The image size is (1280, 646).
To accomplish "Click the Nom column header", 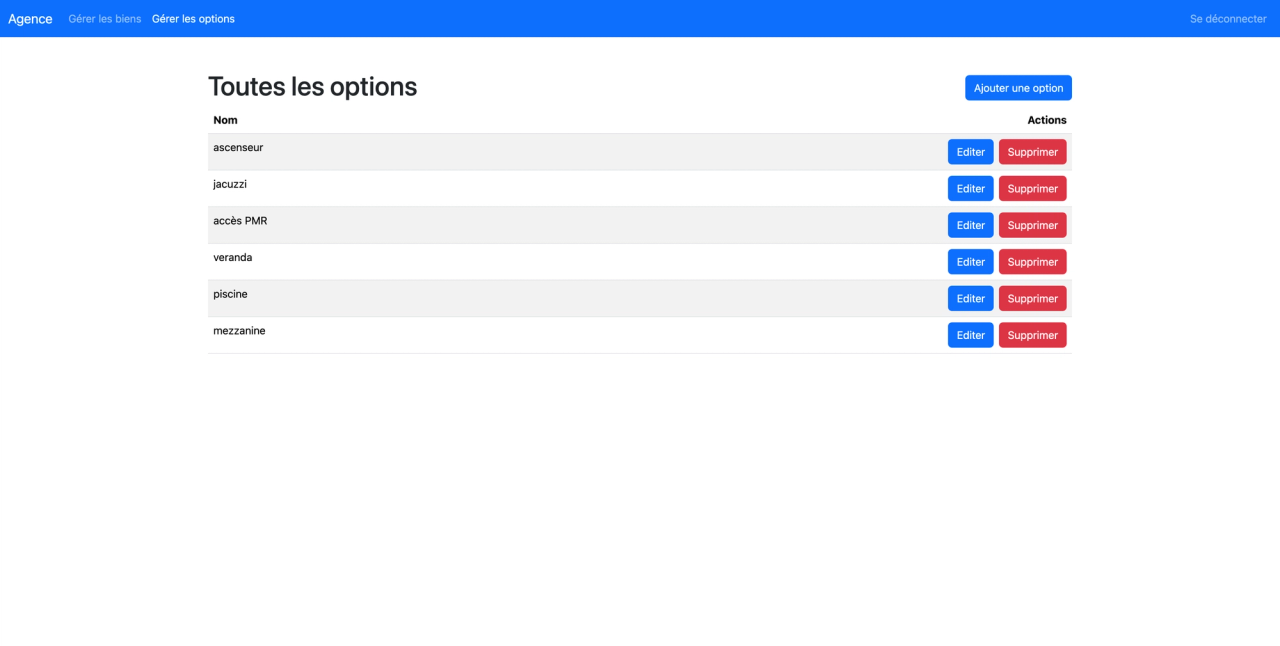I will pos(225,120).
